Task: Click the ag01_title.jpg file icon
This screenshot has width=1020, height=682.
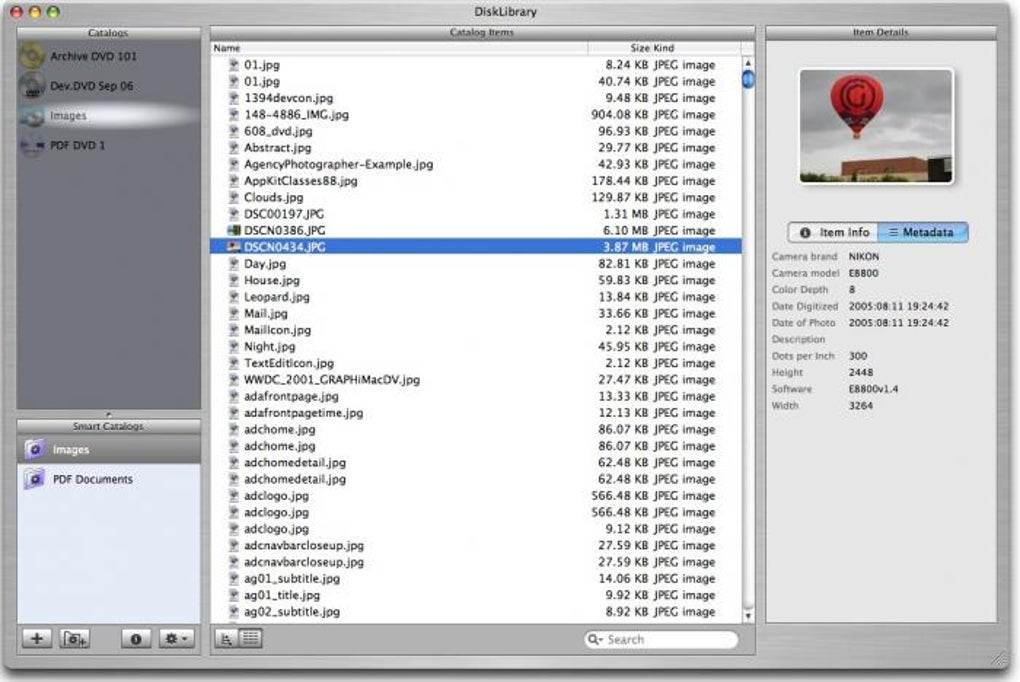Action: pyautogui.click(x=234, y=595)
